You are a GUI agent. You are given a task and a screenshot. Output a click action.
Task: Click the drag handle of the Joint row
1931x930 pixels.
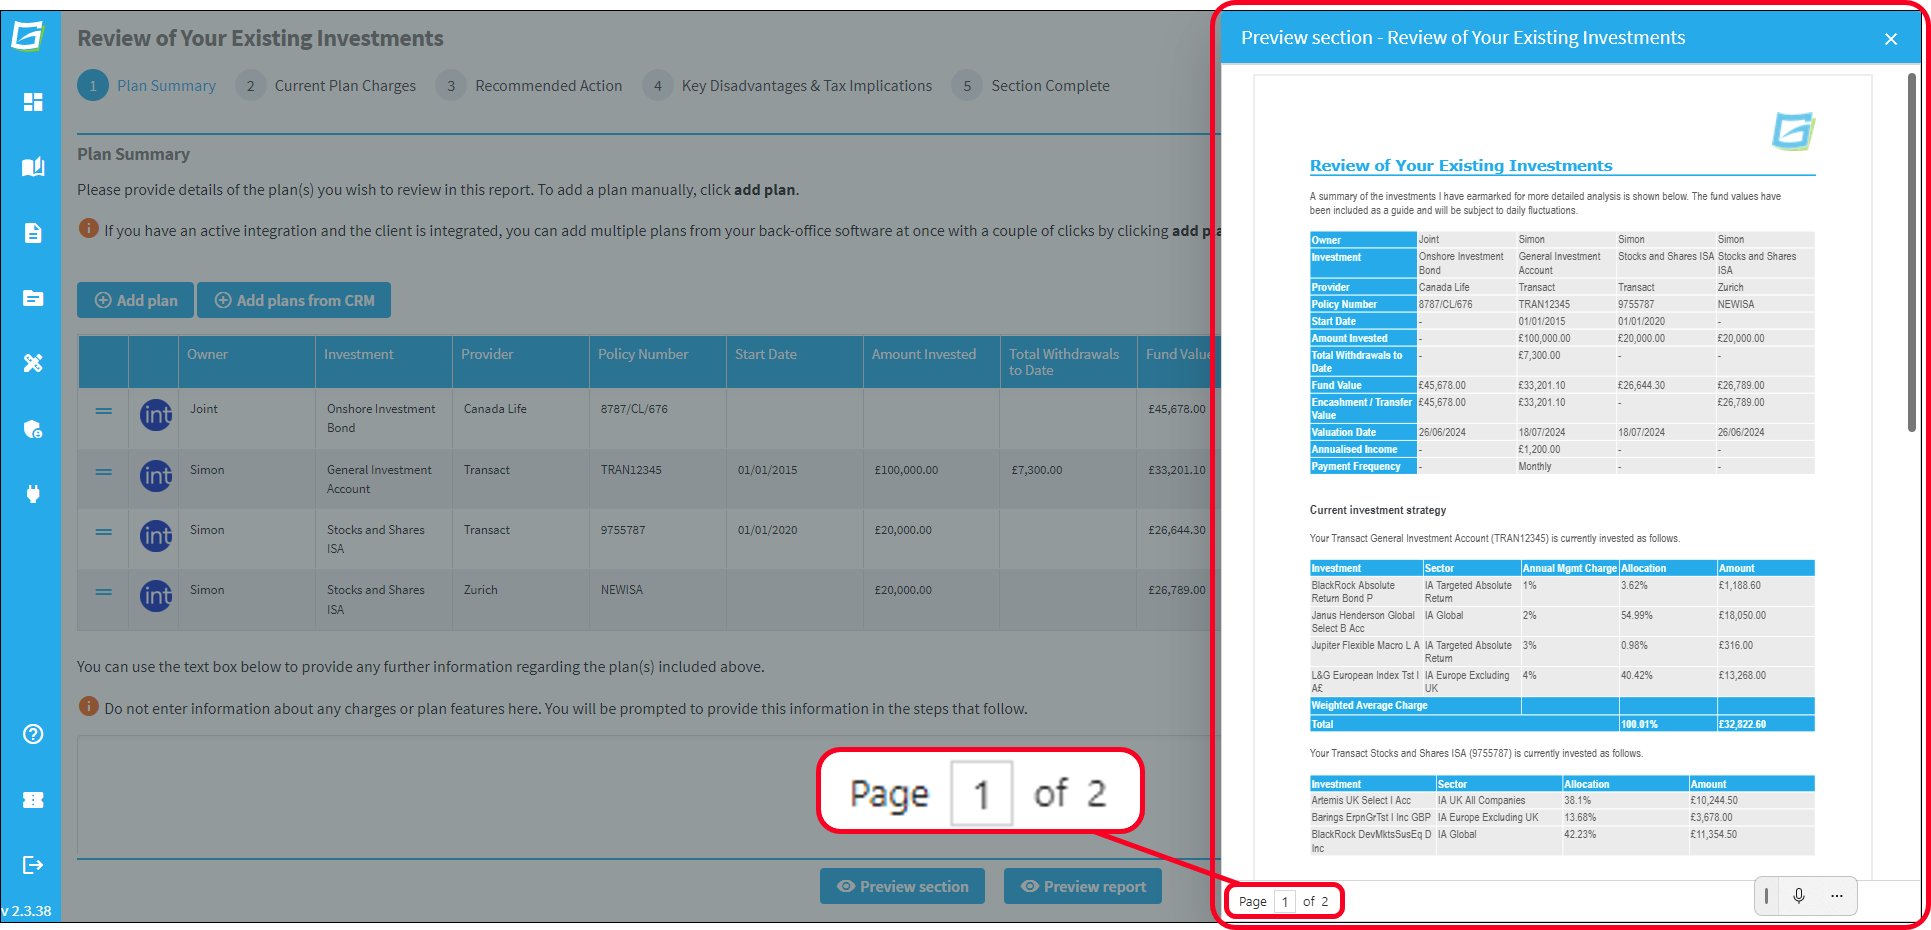click(104, 411)
